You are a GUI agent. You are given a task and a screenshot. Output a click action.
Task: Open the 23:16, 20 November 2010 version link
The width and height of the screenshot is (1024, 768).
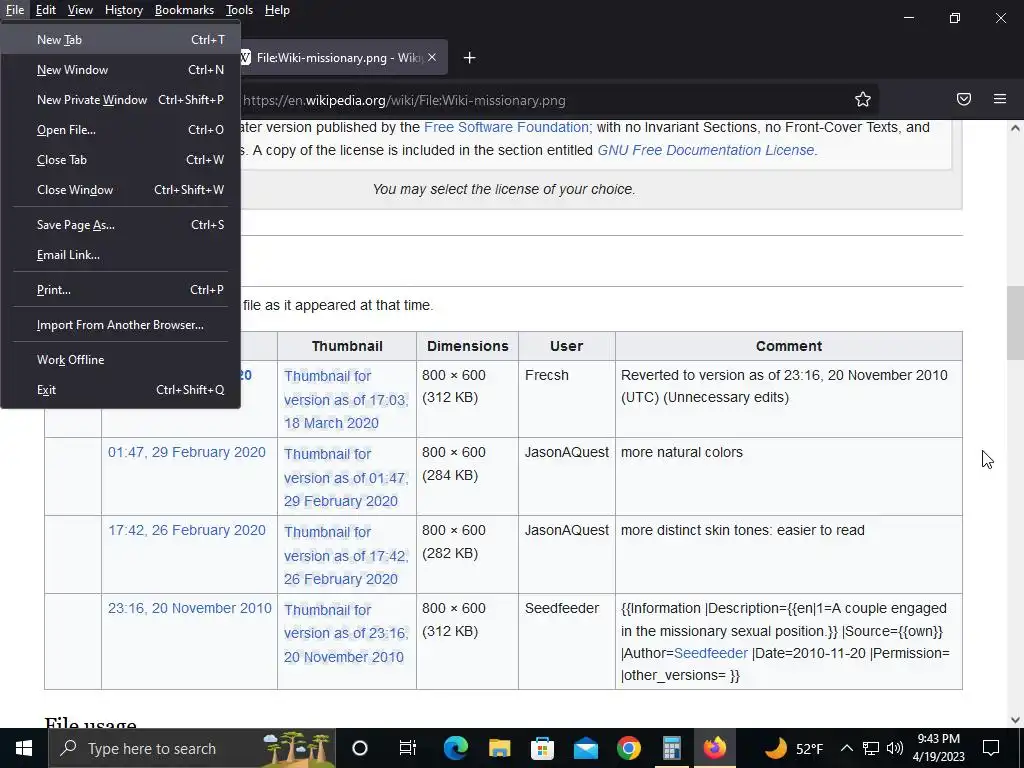(x=189, y=608)
